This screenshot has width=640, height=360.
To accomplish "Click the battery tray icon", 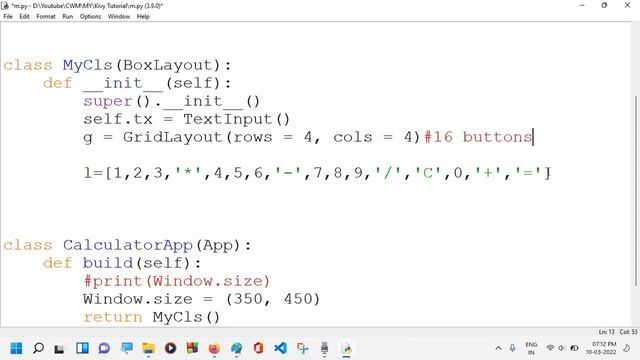I will coord(574,348).
